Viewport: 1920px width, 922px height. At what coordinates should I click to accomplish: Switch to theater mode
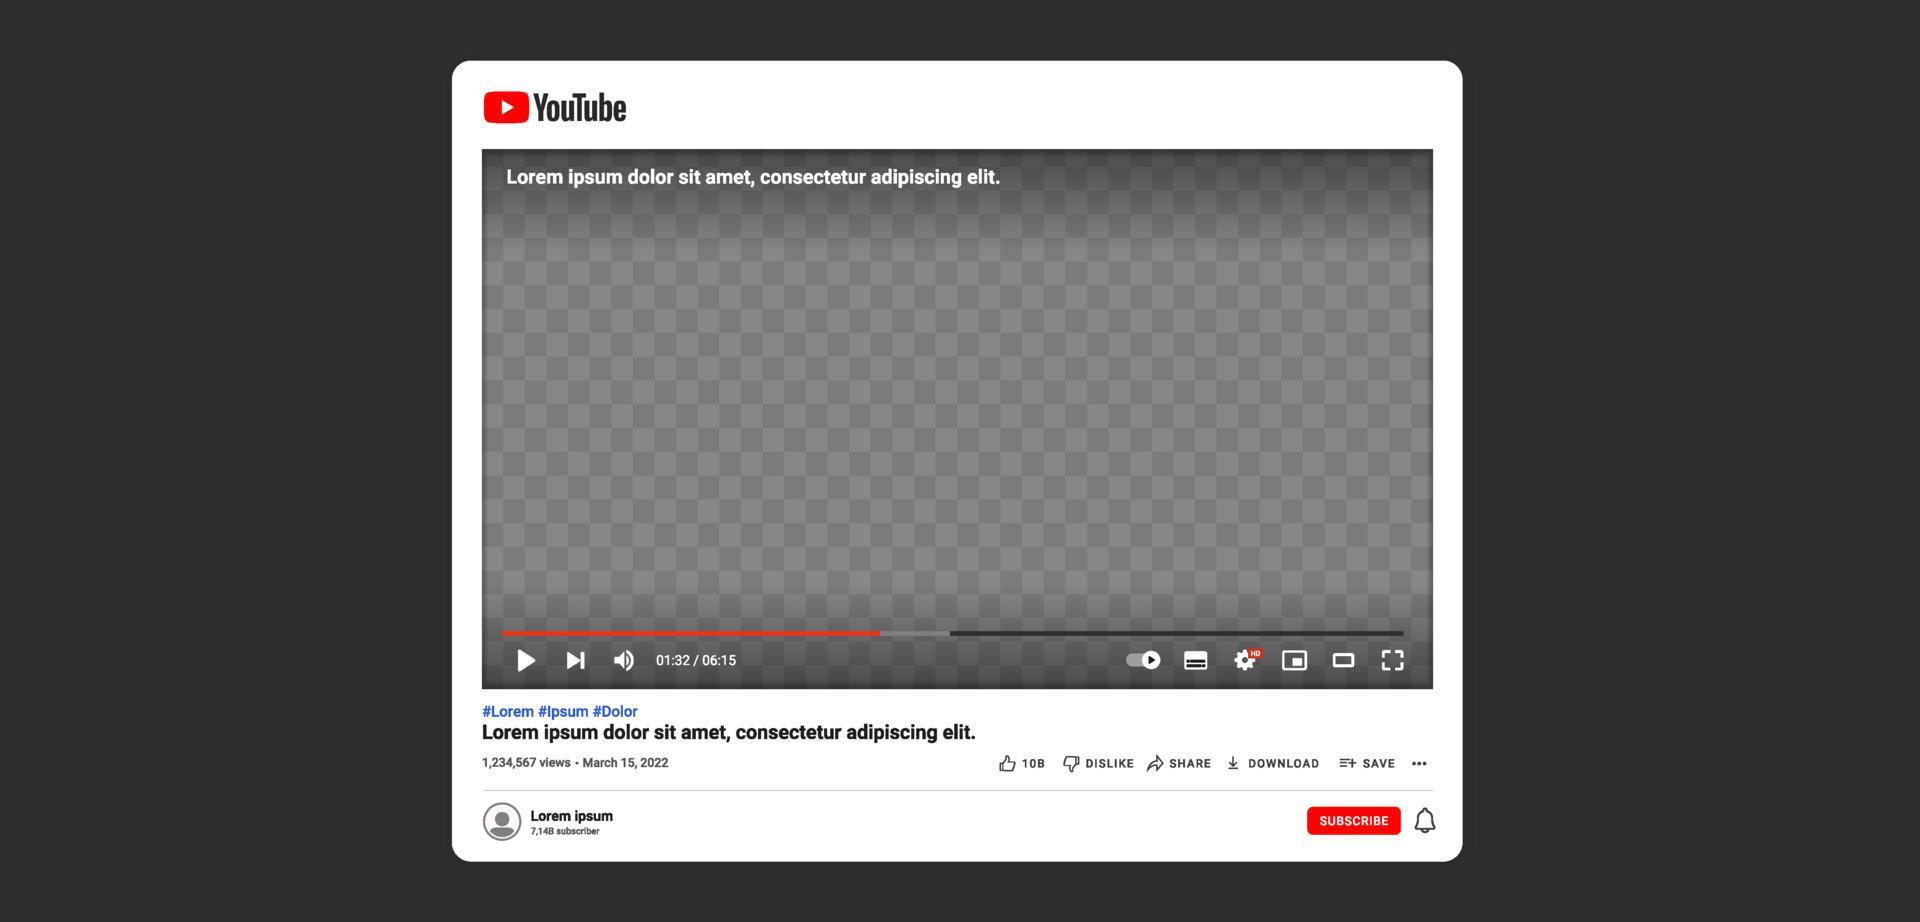(x=1344, y=660)
